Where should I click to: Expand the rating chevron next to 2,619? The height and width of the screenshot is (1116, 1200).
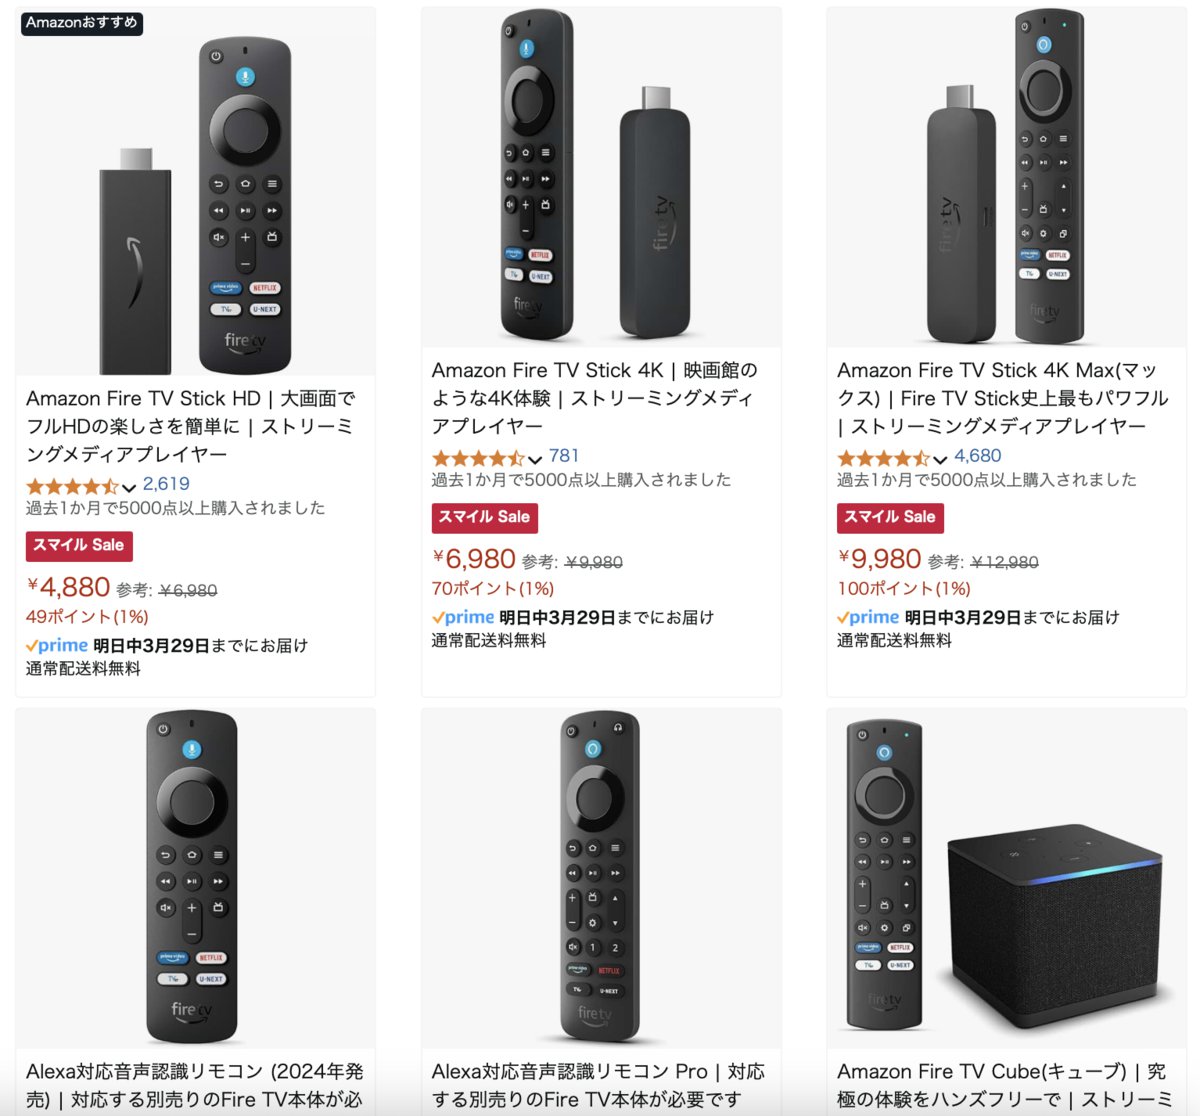[129, 487]
